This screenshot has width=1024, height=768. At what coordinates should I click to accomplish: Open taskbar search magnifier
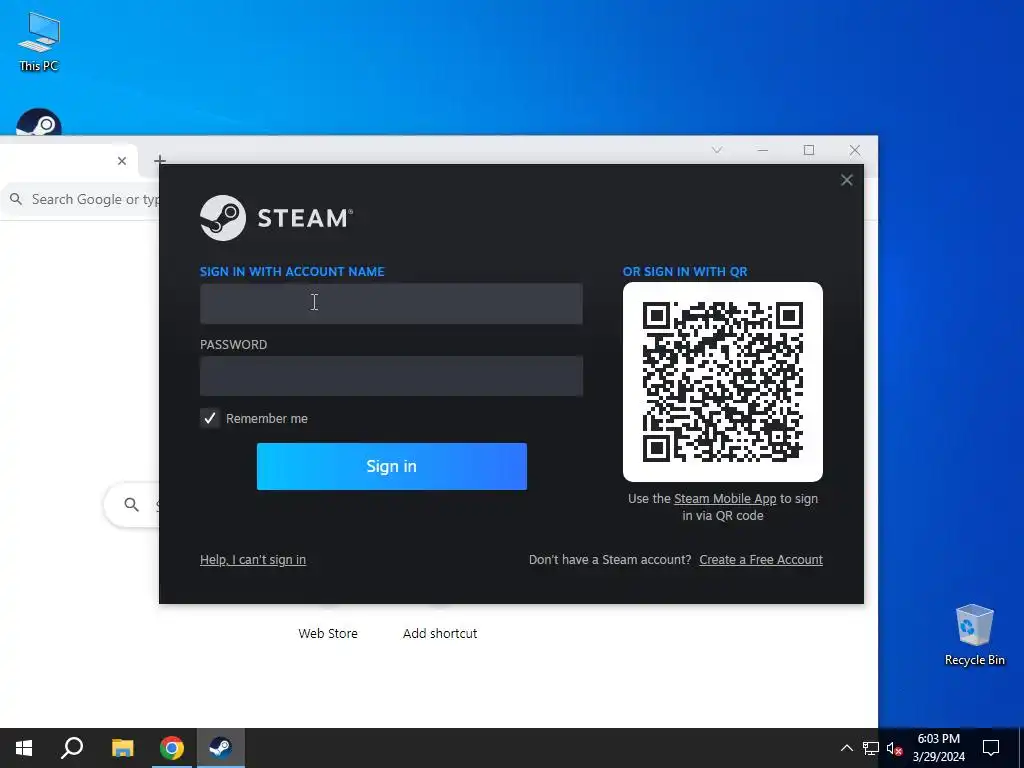72,748
